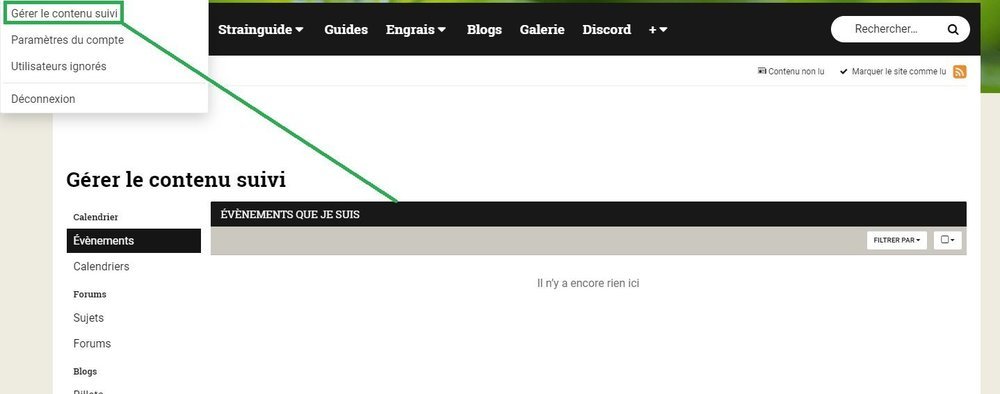Expand the plus more menu
This screenshot has width=1000, height=394.
pos(658,29)
